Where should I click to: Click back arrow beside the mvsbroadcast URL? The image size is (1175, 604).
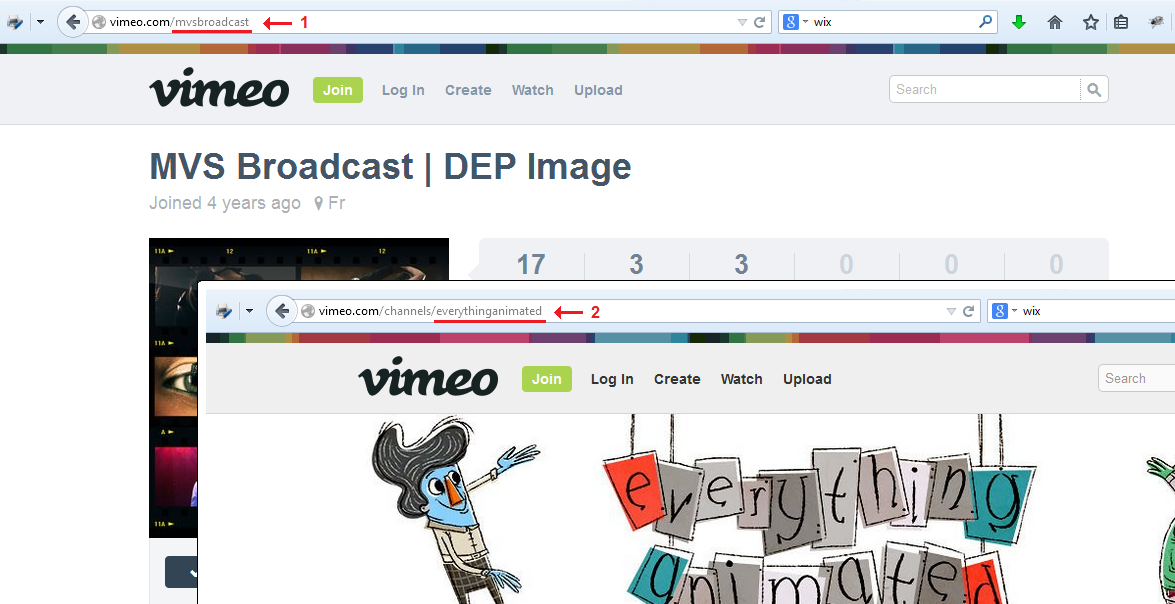(73, 22)
